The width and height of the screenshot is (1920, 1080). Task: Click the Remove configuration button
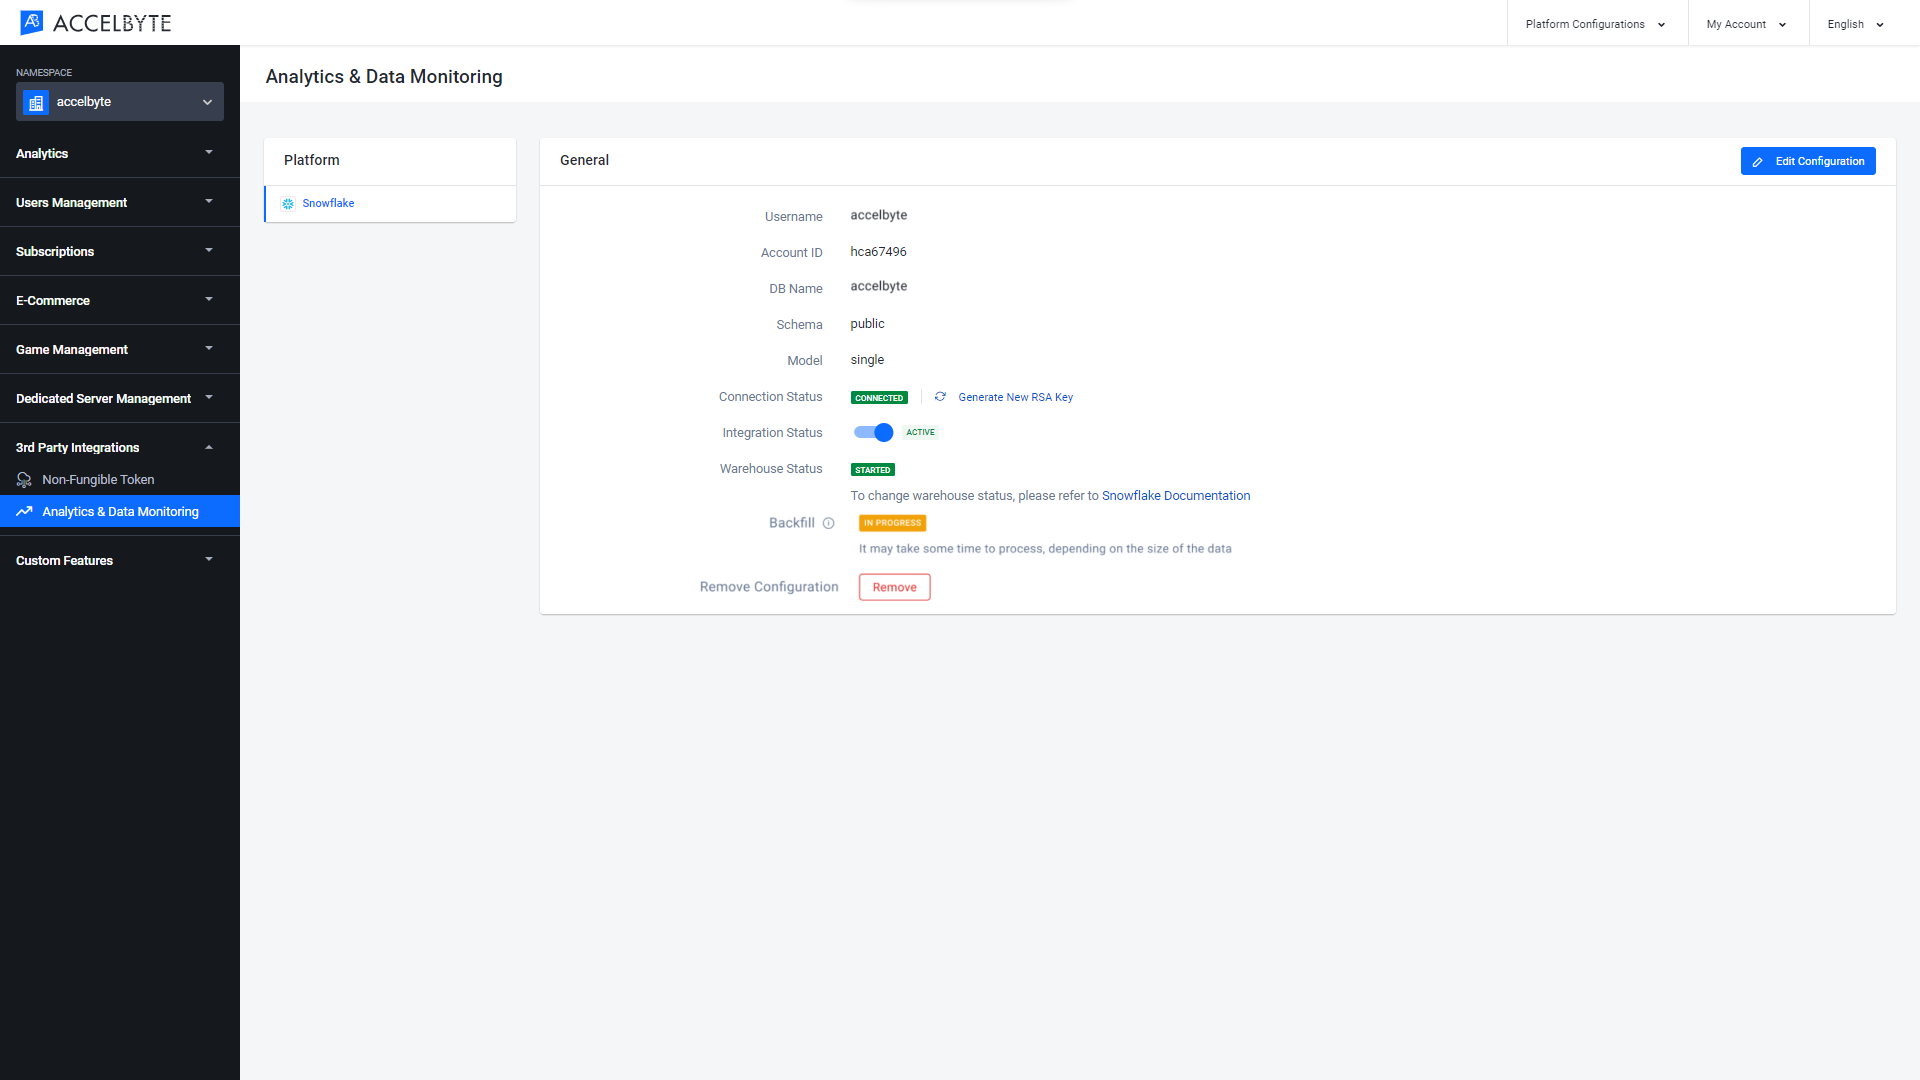(x=894, y=587)
